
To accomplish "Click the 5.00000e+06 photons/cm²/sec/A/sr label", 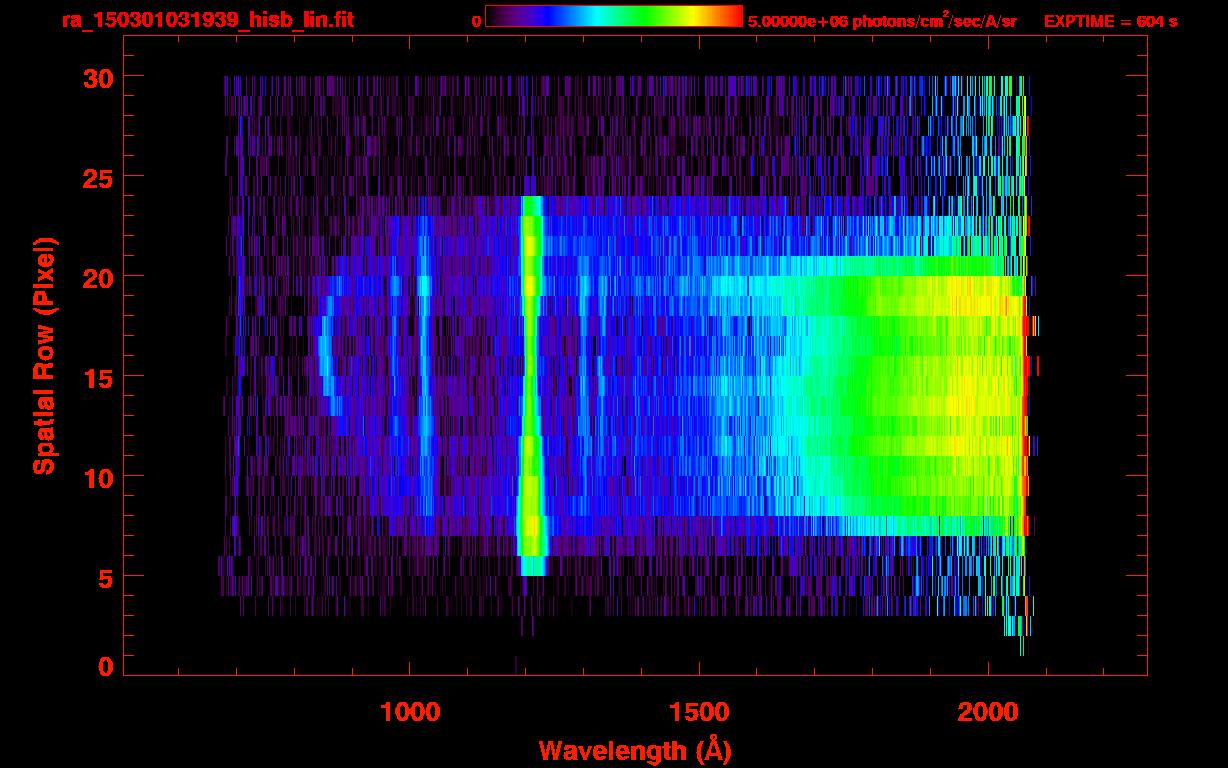I will [882, 20].
